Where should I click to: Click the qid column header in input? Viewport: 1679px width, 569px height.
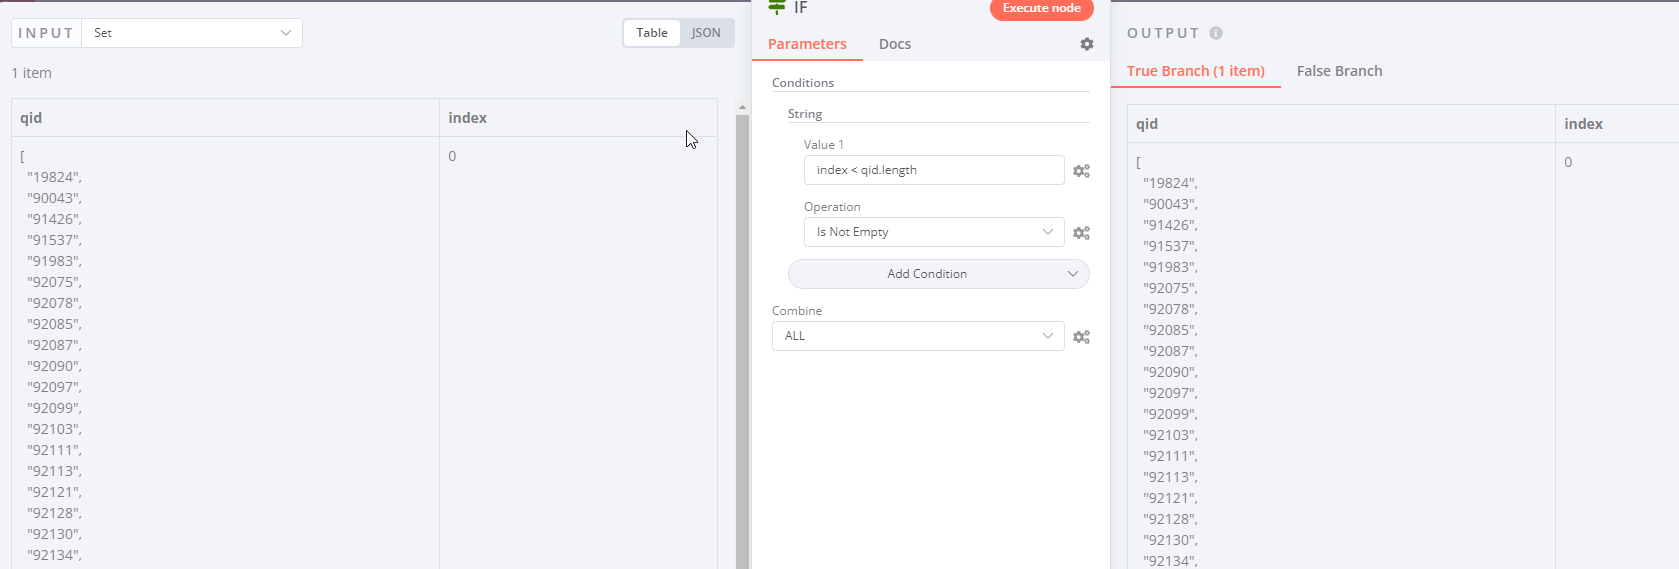tap(31, 118)
